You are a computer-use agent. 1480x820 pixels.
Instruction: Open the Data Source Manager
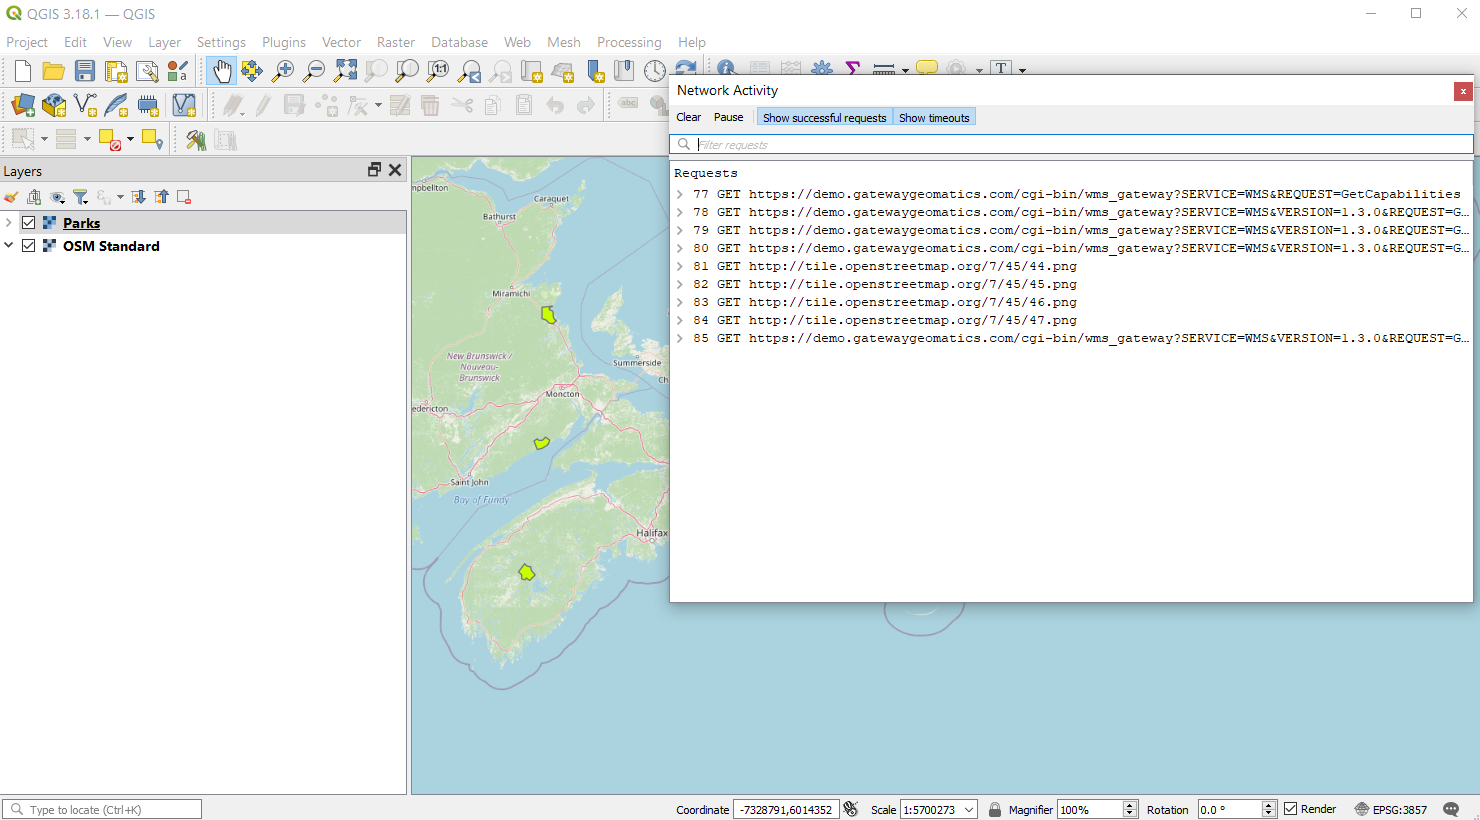pyautogui.click(x=23, y=105)
